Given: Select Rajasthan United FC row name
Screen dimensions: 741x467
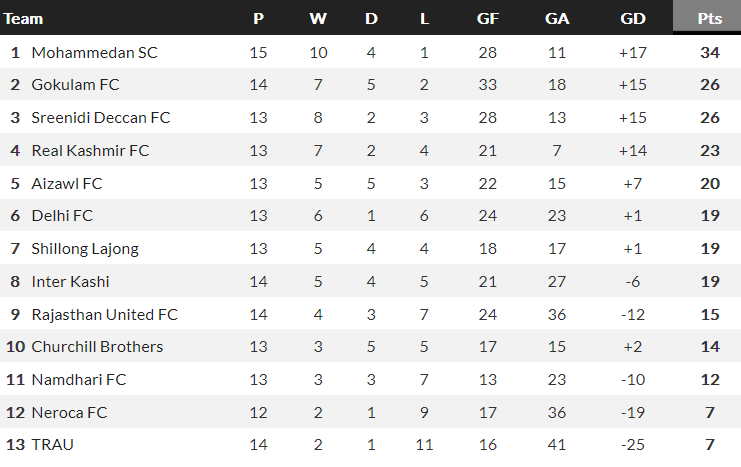Looking at the screenshot, I should pyautogui.click(x=104, y=315).
